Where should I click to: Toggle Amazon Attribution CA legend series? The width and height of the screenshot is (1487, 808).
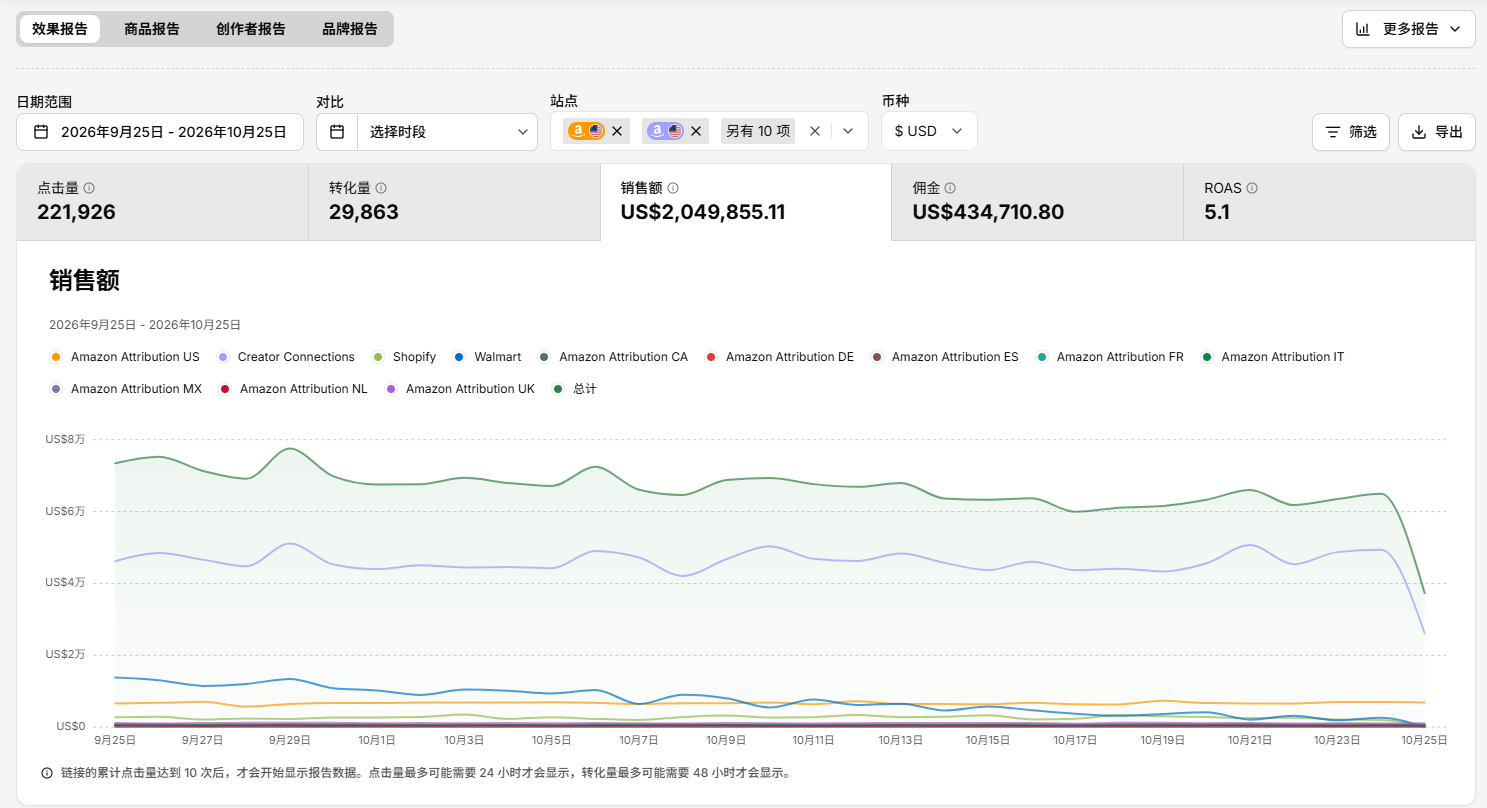pos(613,357)
